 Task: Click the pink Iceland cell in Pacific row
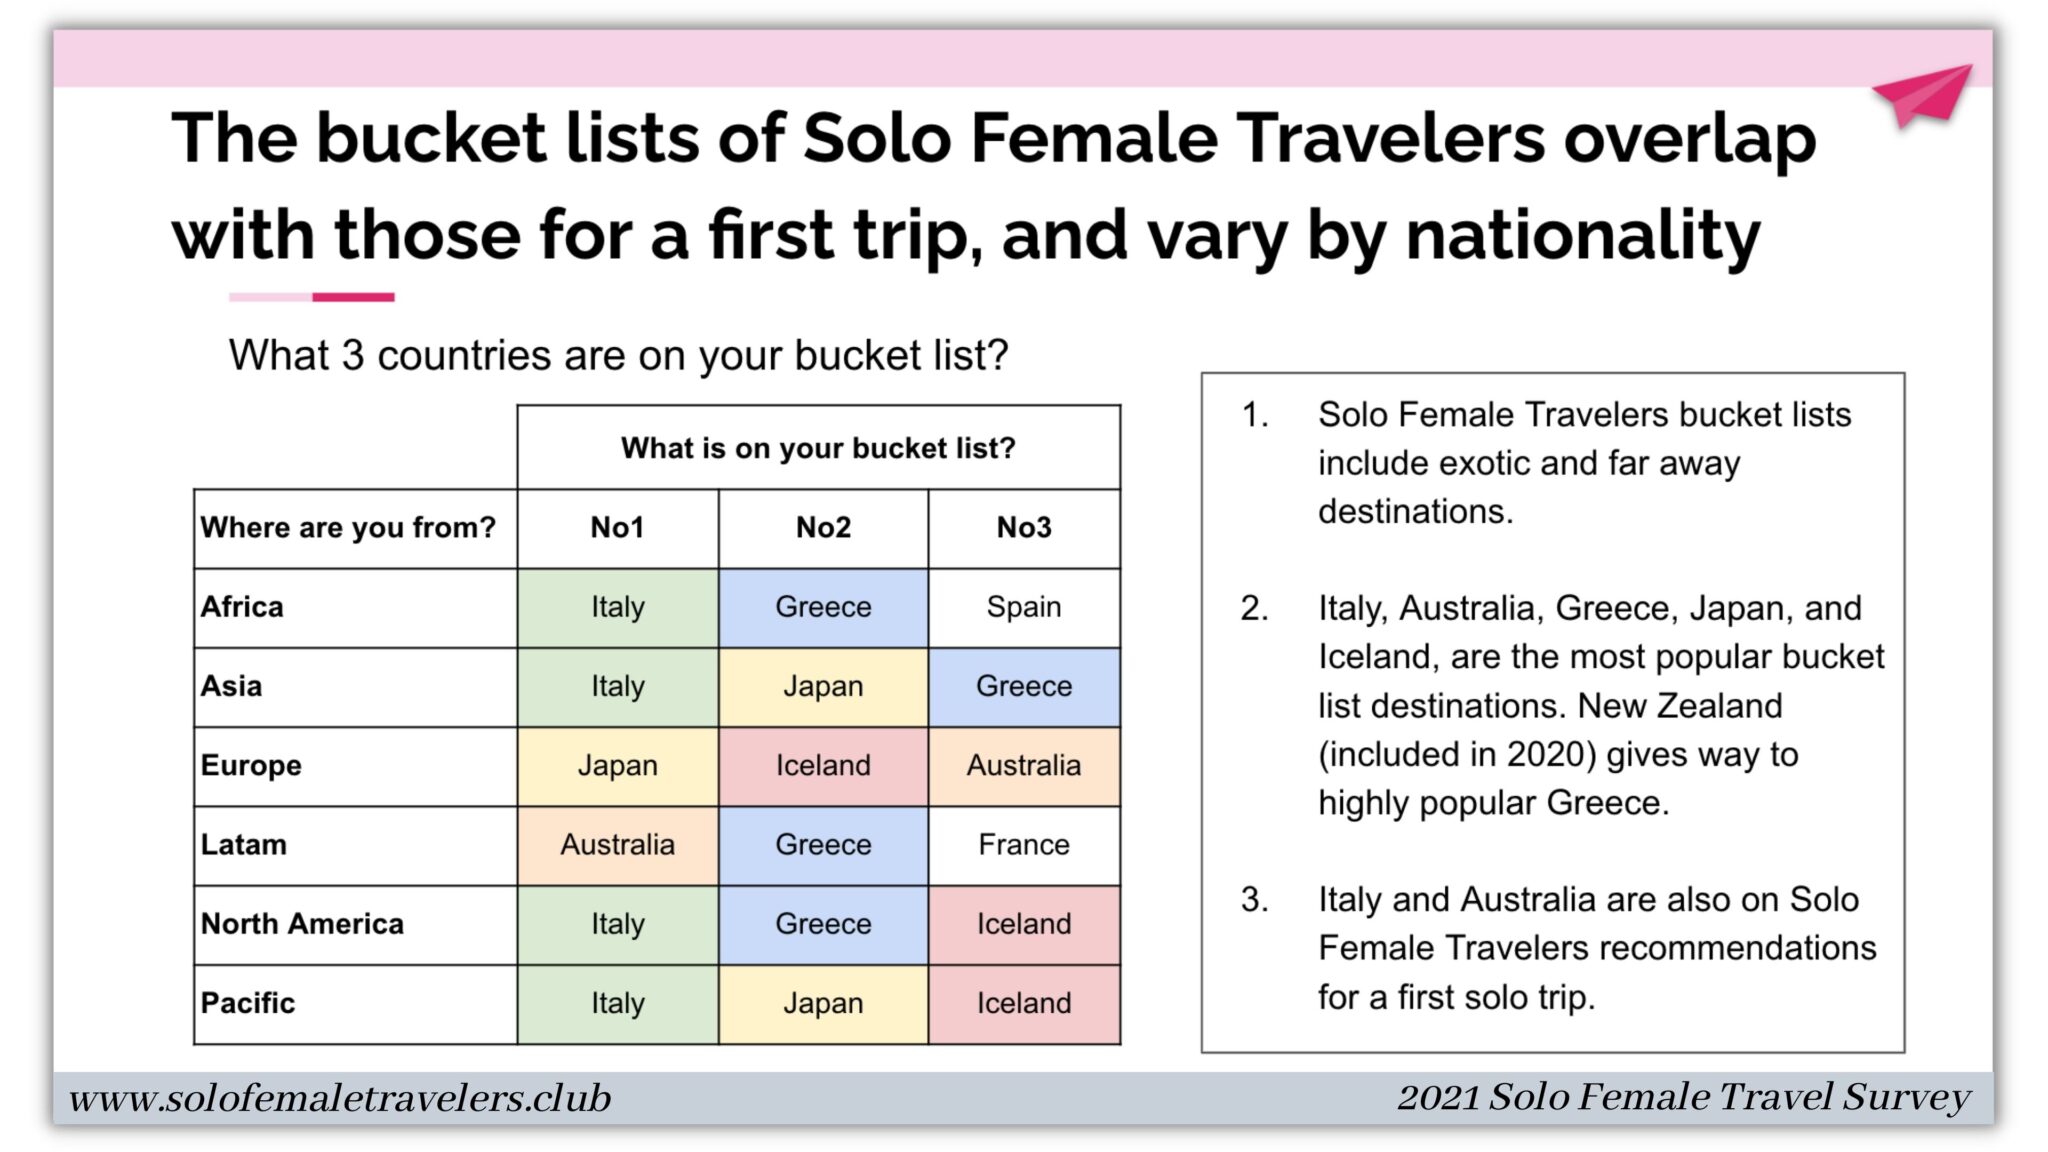(1024, 1004)
